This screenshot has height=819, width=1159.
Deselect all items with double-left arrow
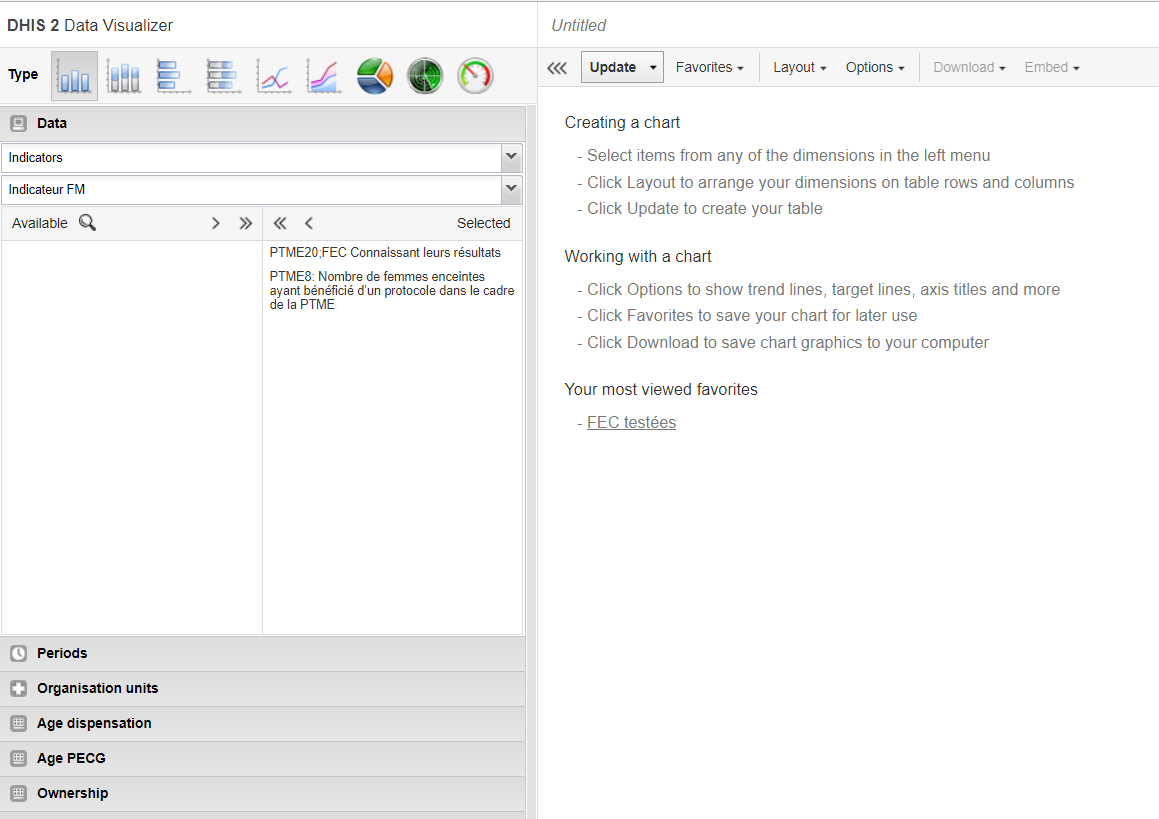click(x=280, y=223)
